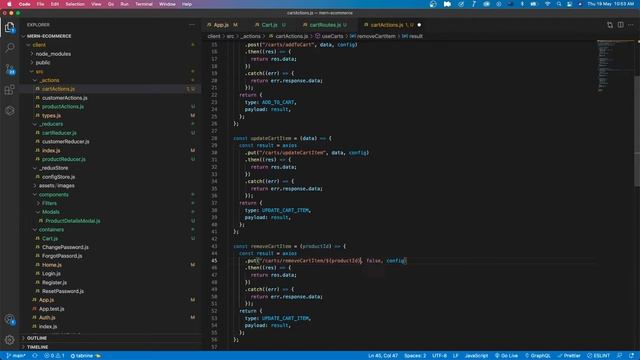Change the JavaScript language mode

[x=476, y=356]
